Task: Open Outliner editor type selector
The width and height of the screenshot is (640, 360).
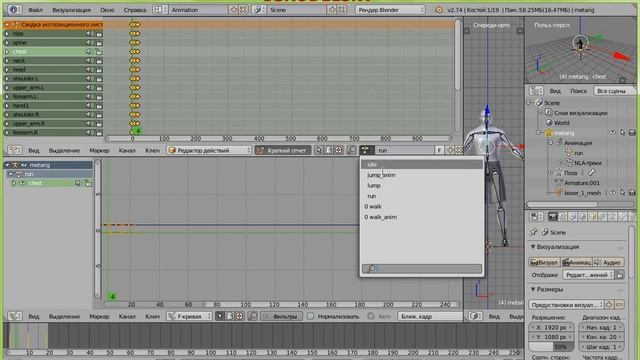Action: tap(536, 91)
